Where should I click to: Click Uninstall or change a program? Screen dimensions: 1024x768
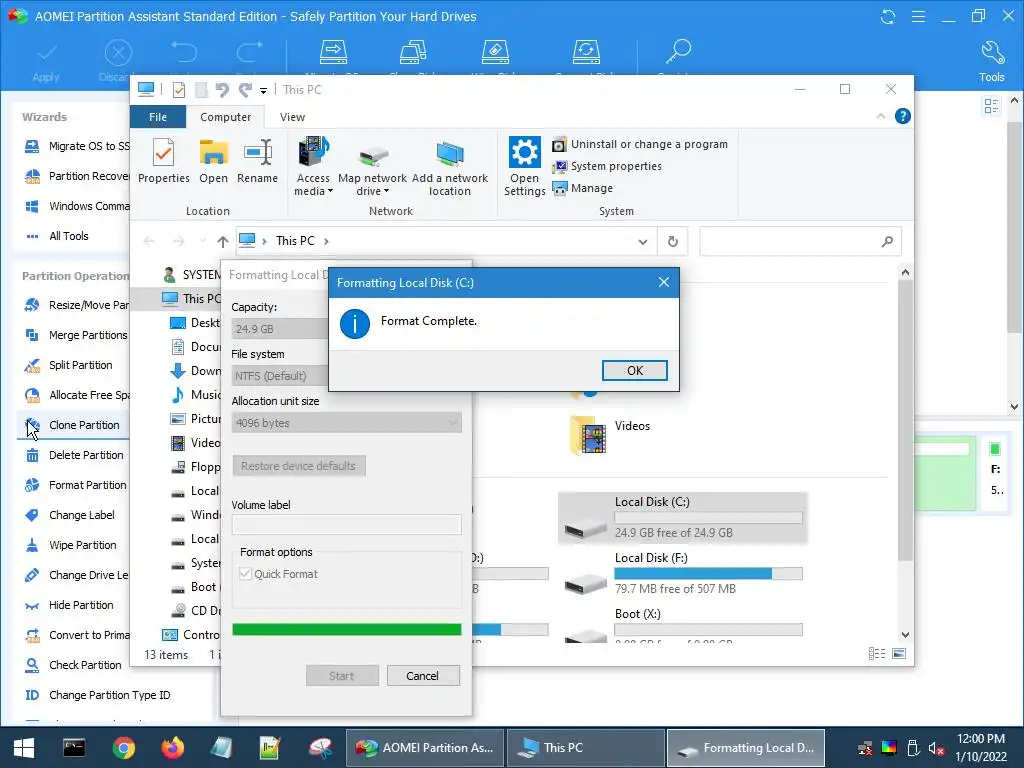(x=640, y=144)
